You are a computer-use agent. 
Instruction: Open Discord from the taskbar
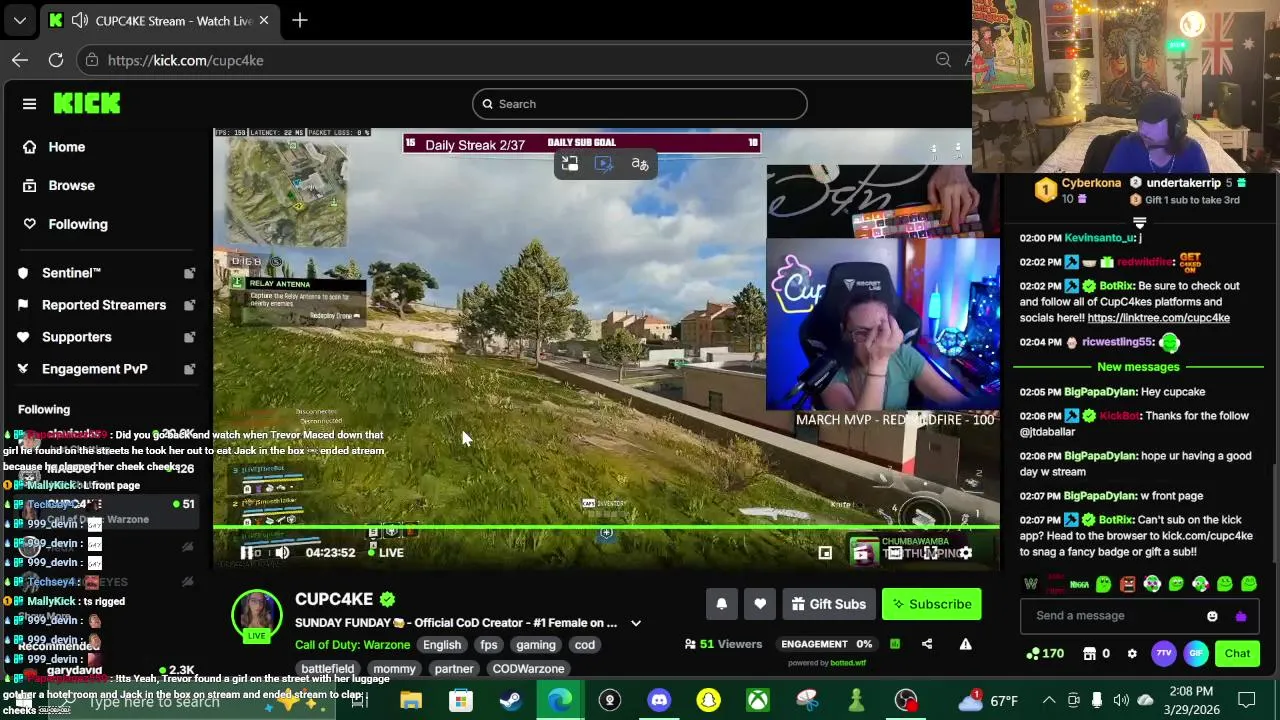(x=659, y=700)
